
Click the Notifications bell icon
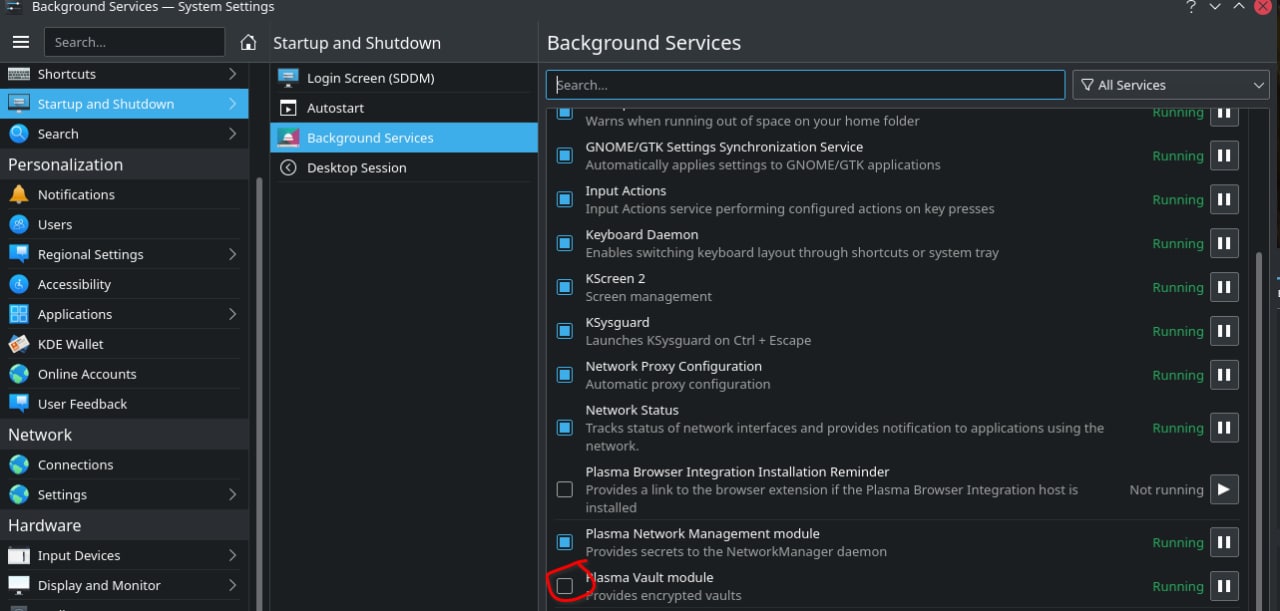tap(18, 194)
